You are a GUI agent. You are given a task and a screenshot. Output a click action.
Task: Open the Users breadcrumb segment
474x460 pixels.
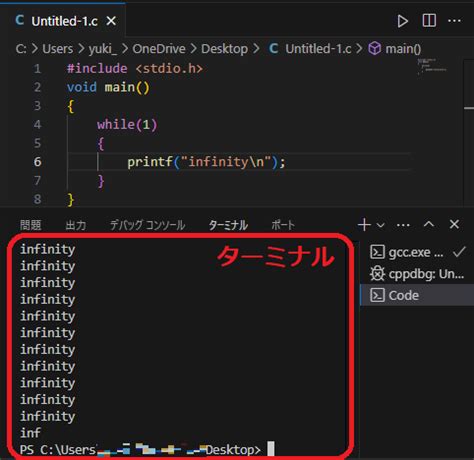coord(57,49)
